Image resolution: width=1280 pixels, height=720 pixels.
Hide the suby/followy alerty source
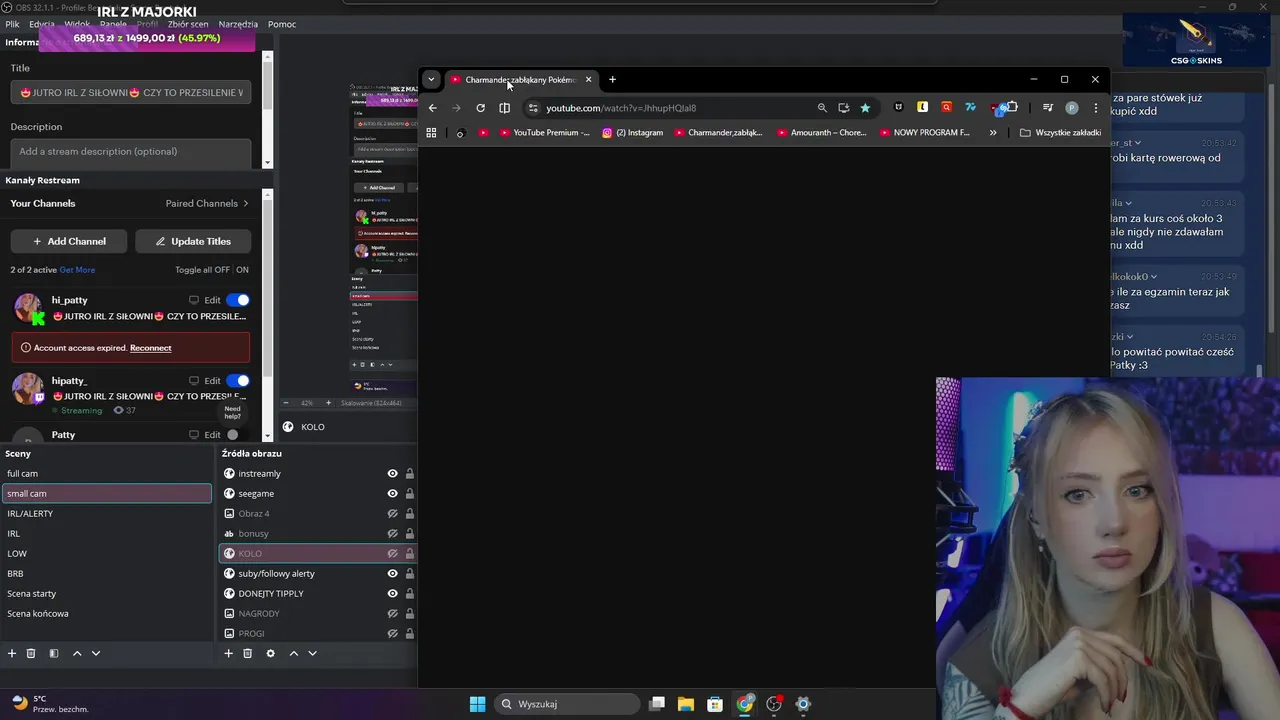pos(392,573)
